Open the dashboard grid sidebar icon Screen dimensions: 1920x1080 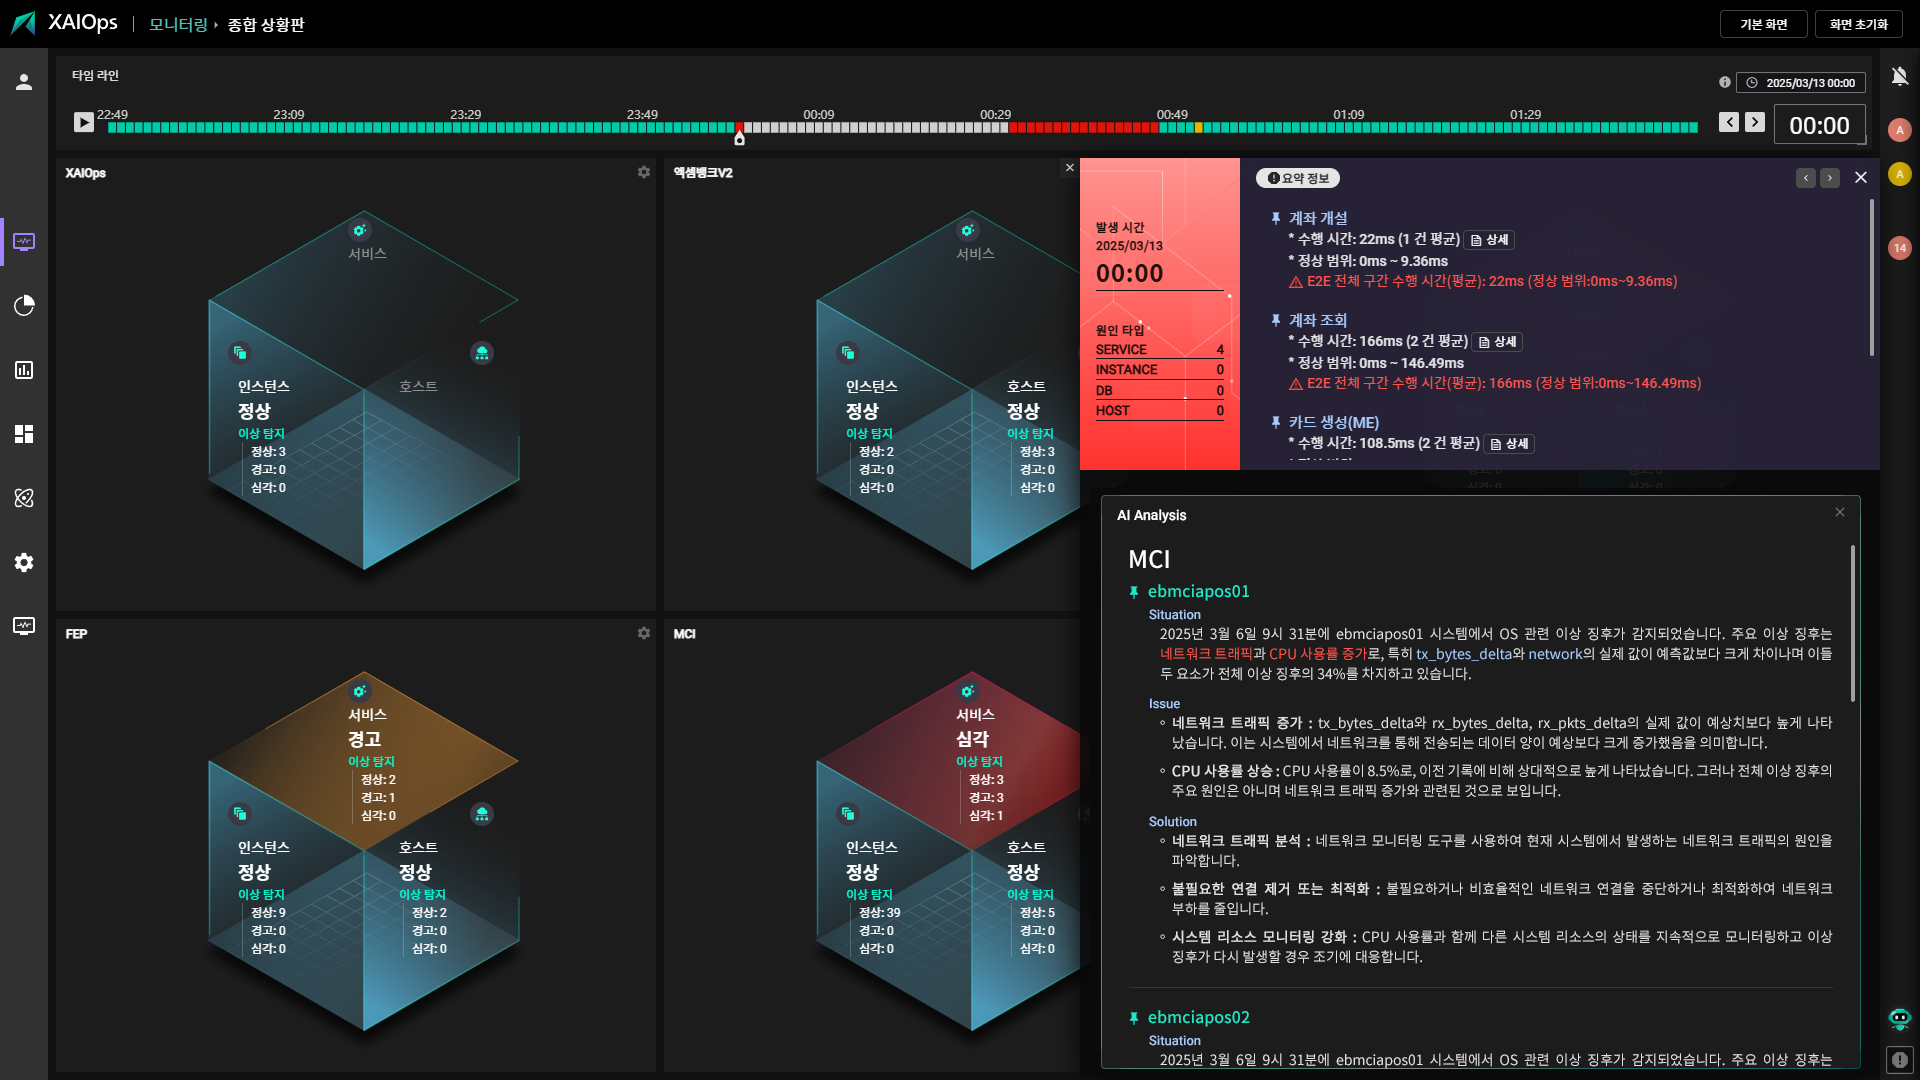tap(24, 434)
